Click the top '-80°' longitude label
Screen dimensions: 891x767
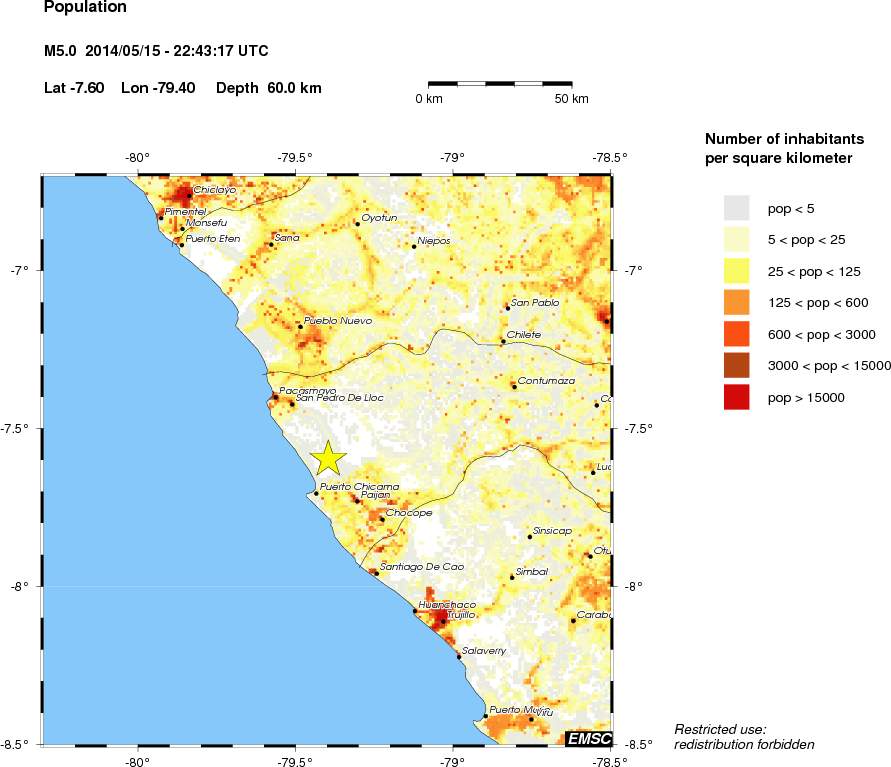138,158
